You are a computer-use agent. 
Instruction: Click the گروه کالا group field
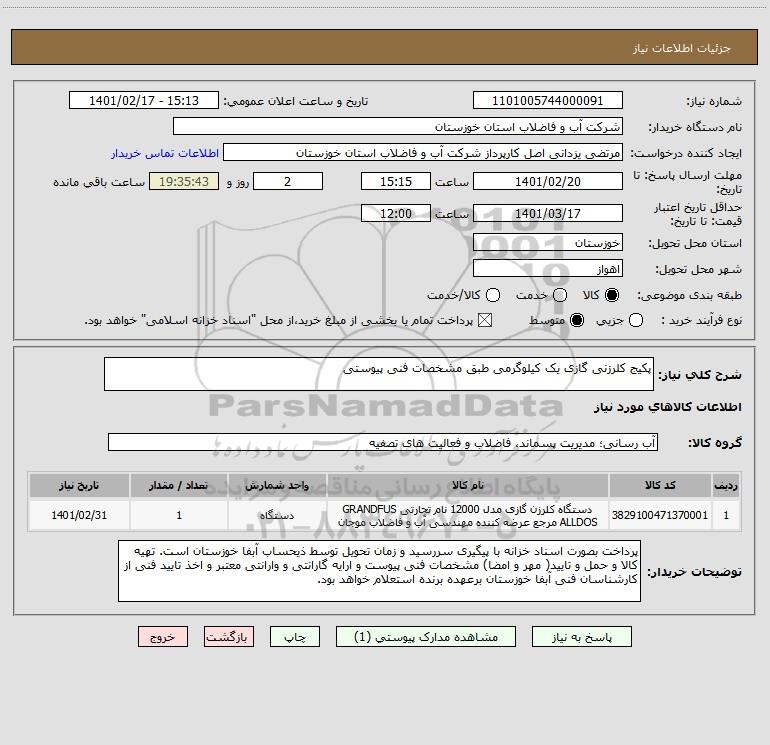(x=383, y=442)
